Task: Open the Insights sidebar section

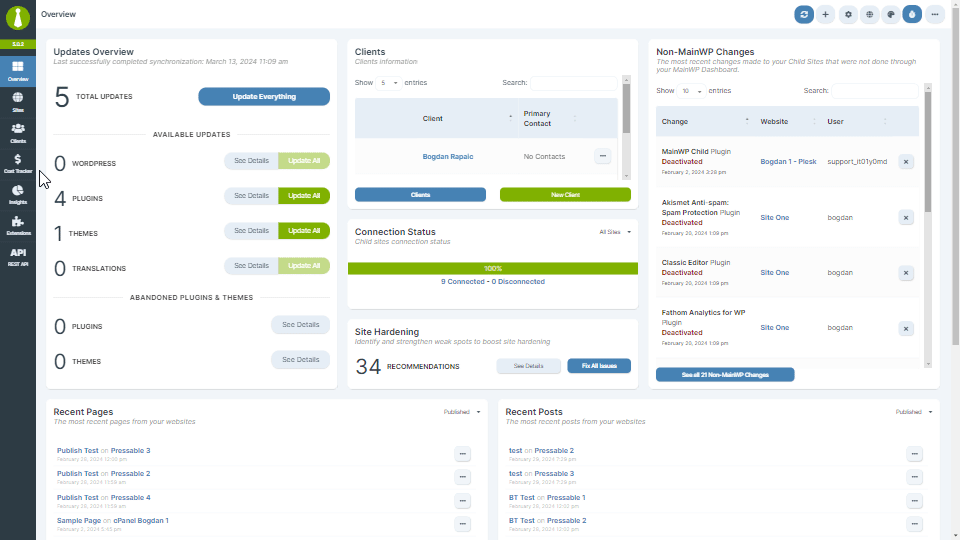Action: click(x=18, y=194)
